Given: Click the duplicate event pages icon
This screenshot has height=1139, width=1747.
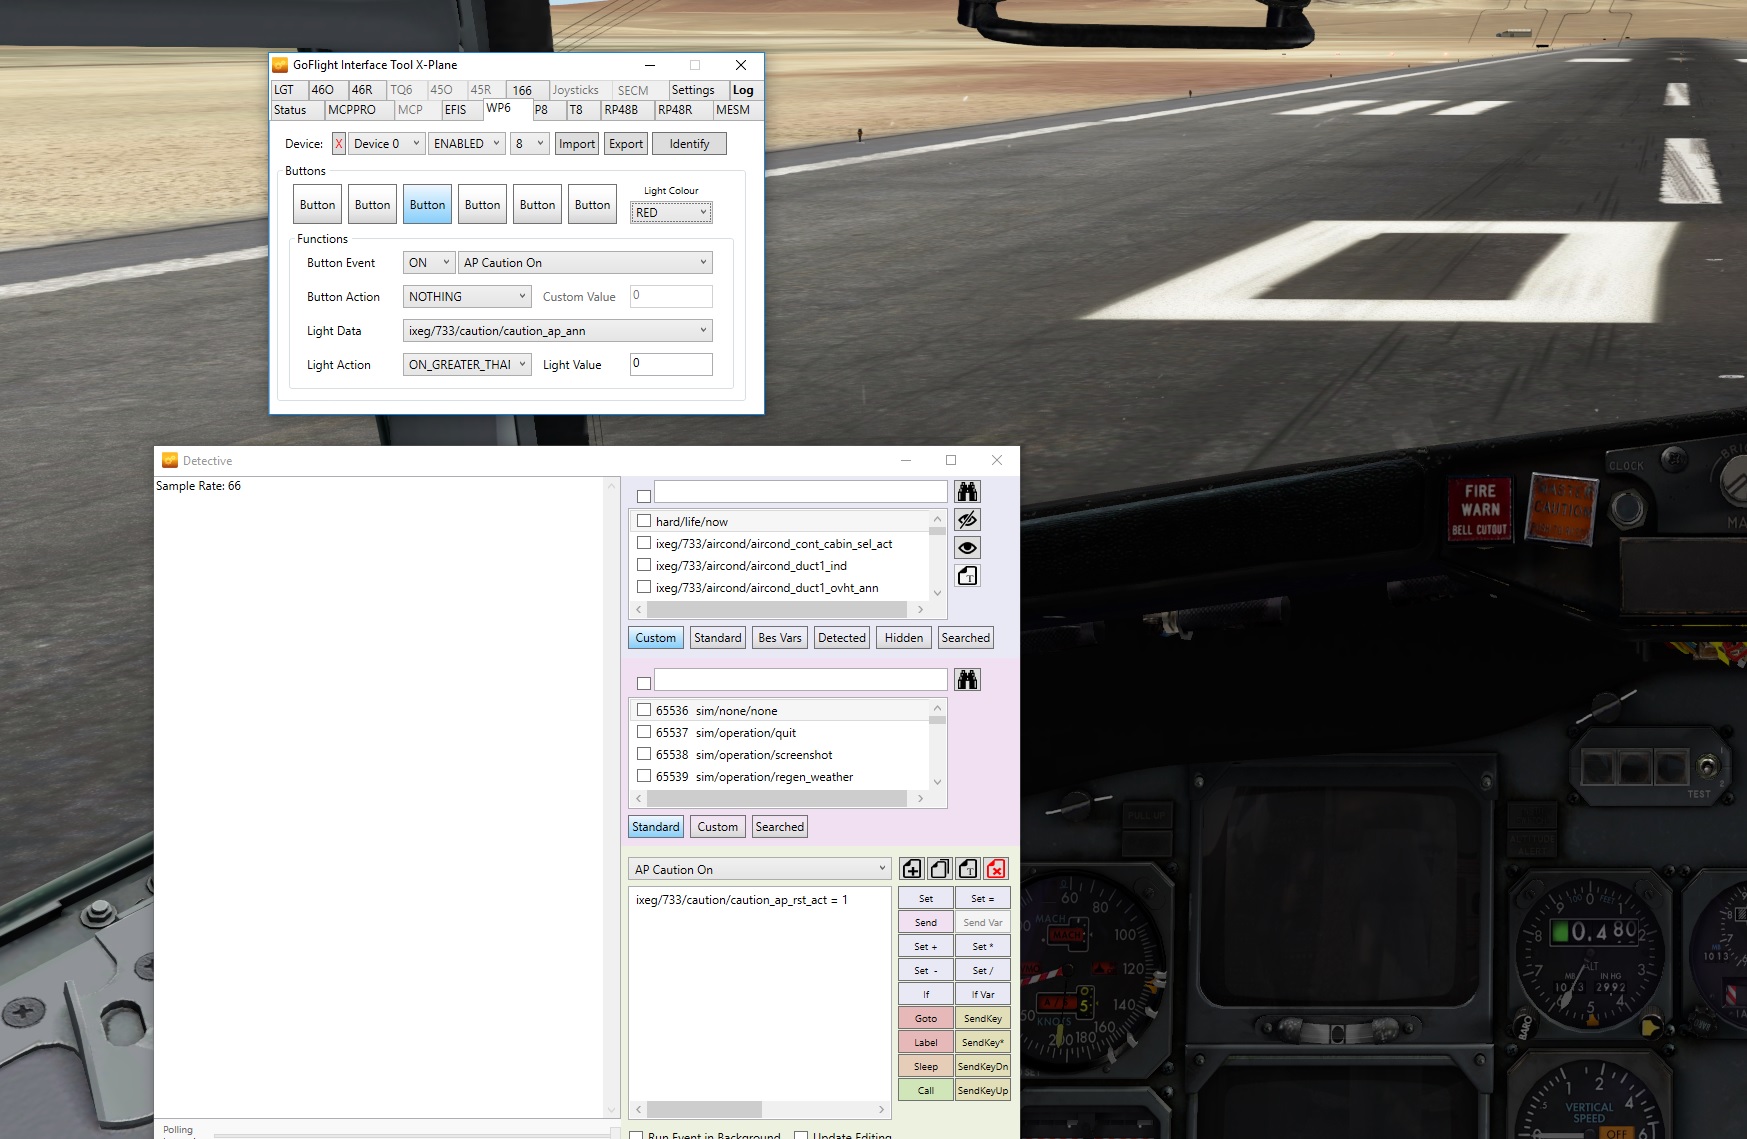Looking at the screenshot, I should coord(939,869).
